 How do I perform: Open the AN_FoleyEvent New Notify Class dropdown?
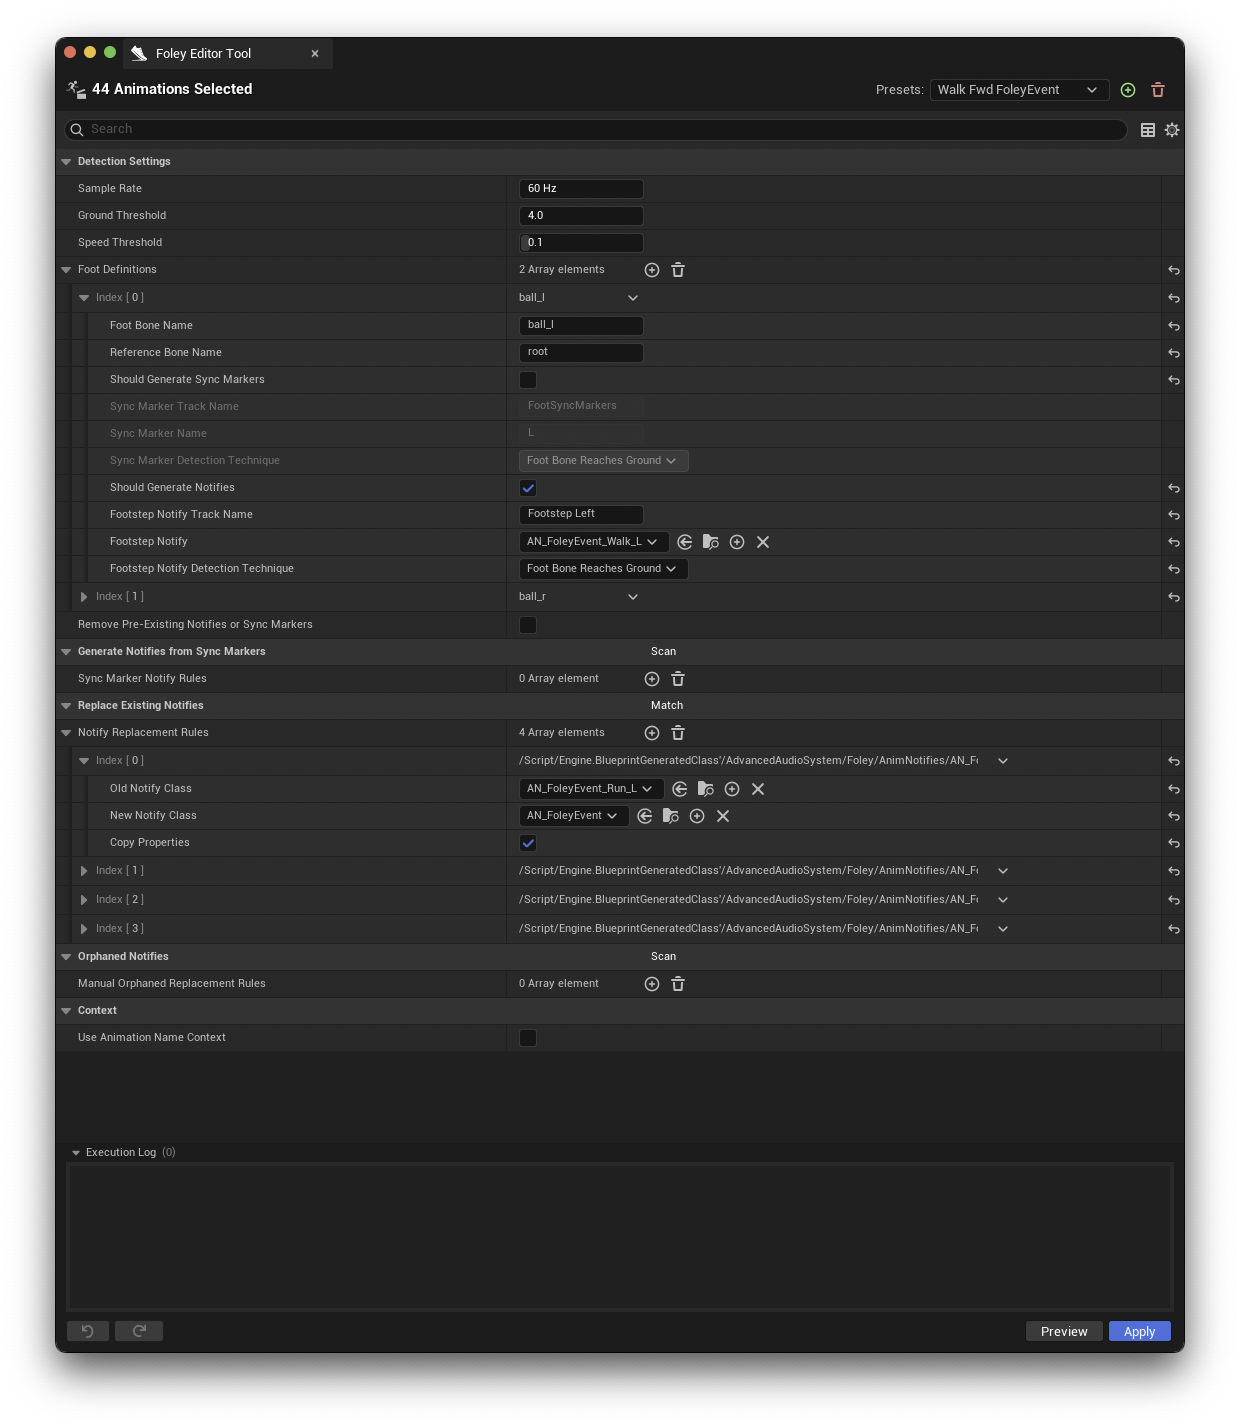574,816
